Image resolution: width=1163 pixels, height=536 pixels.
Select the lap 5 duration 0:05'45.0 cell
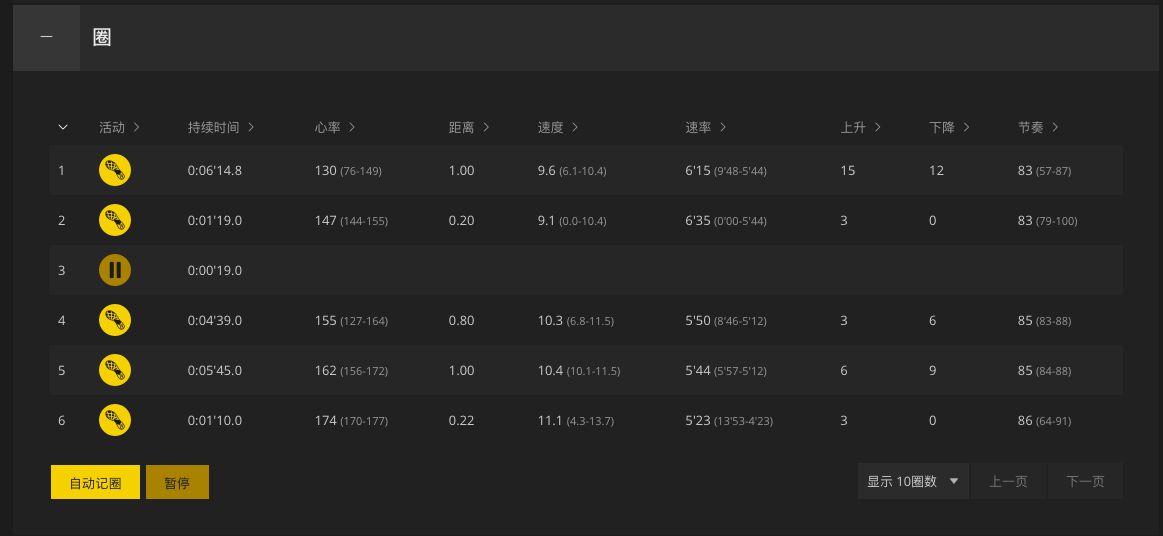click(214, 371)
